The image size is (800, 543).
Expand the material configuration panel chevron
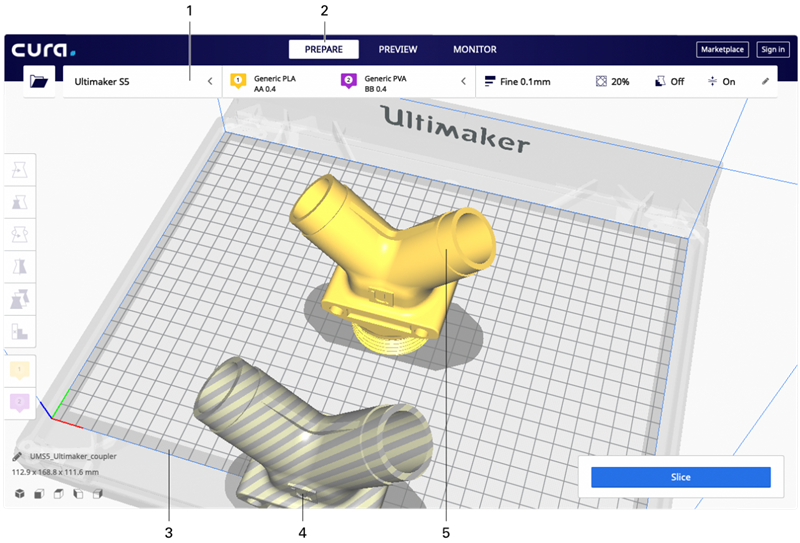tap(462, 82)
